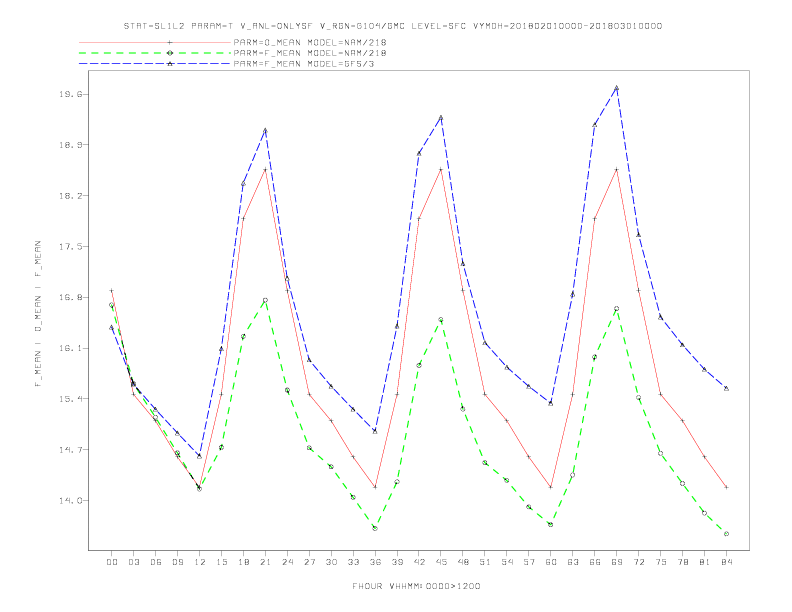Click red O_MEAN plus marker at hour 45 peak

coord(441,170)
